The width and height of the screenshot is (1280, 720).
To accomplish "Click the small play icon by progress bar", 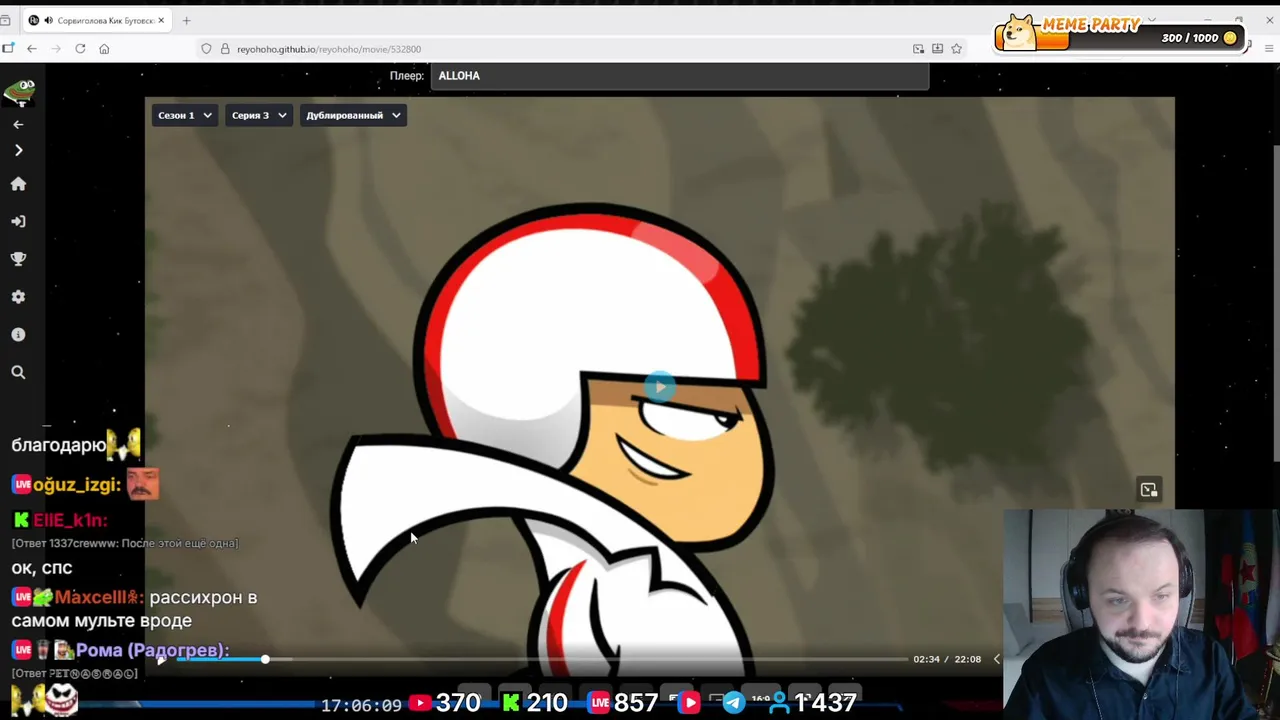I will click(161, 660).
